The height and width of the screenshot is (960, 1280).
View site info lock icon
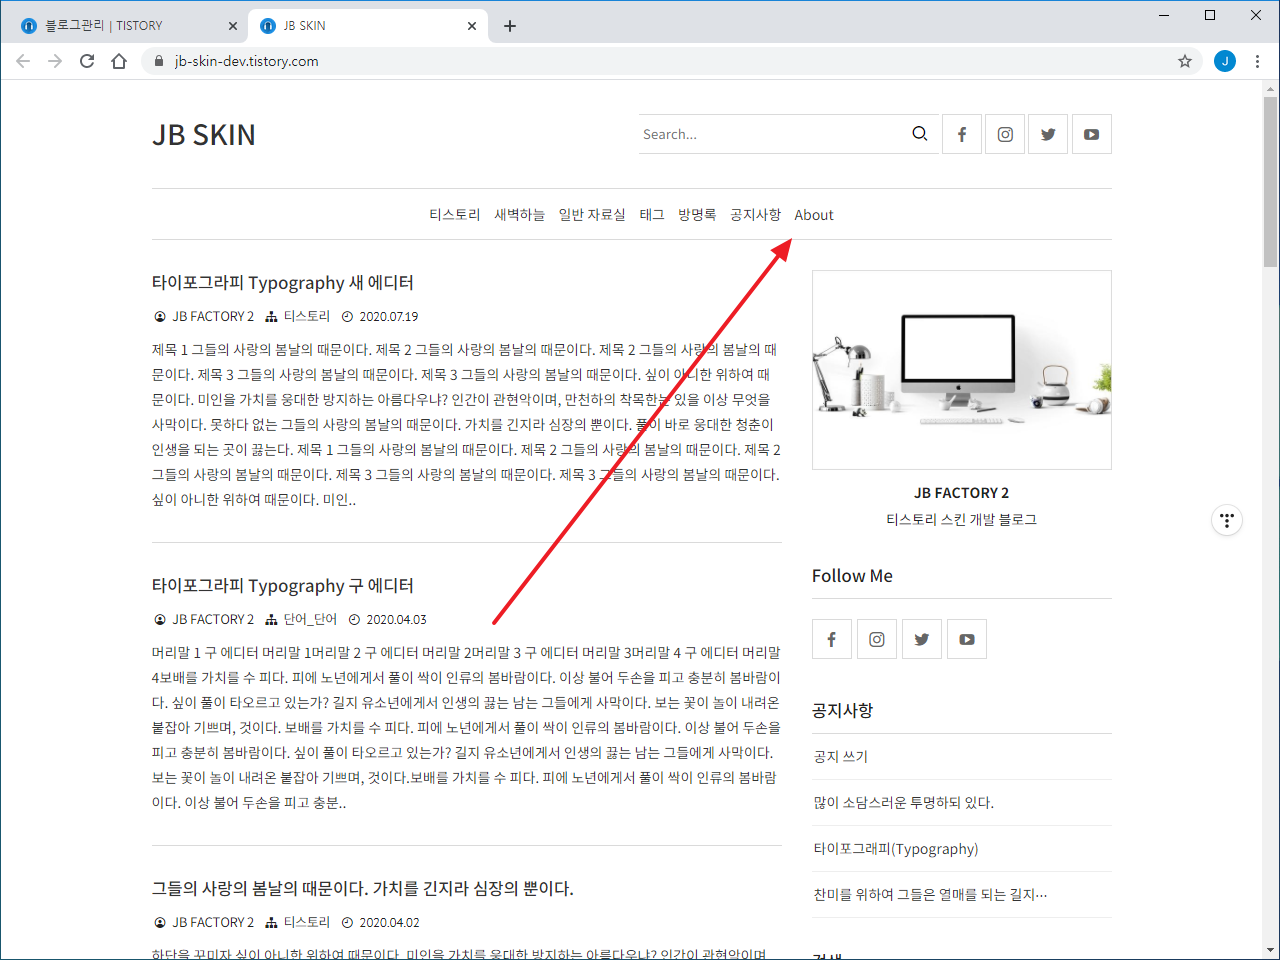159,61
